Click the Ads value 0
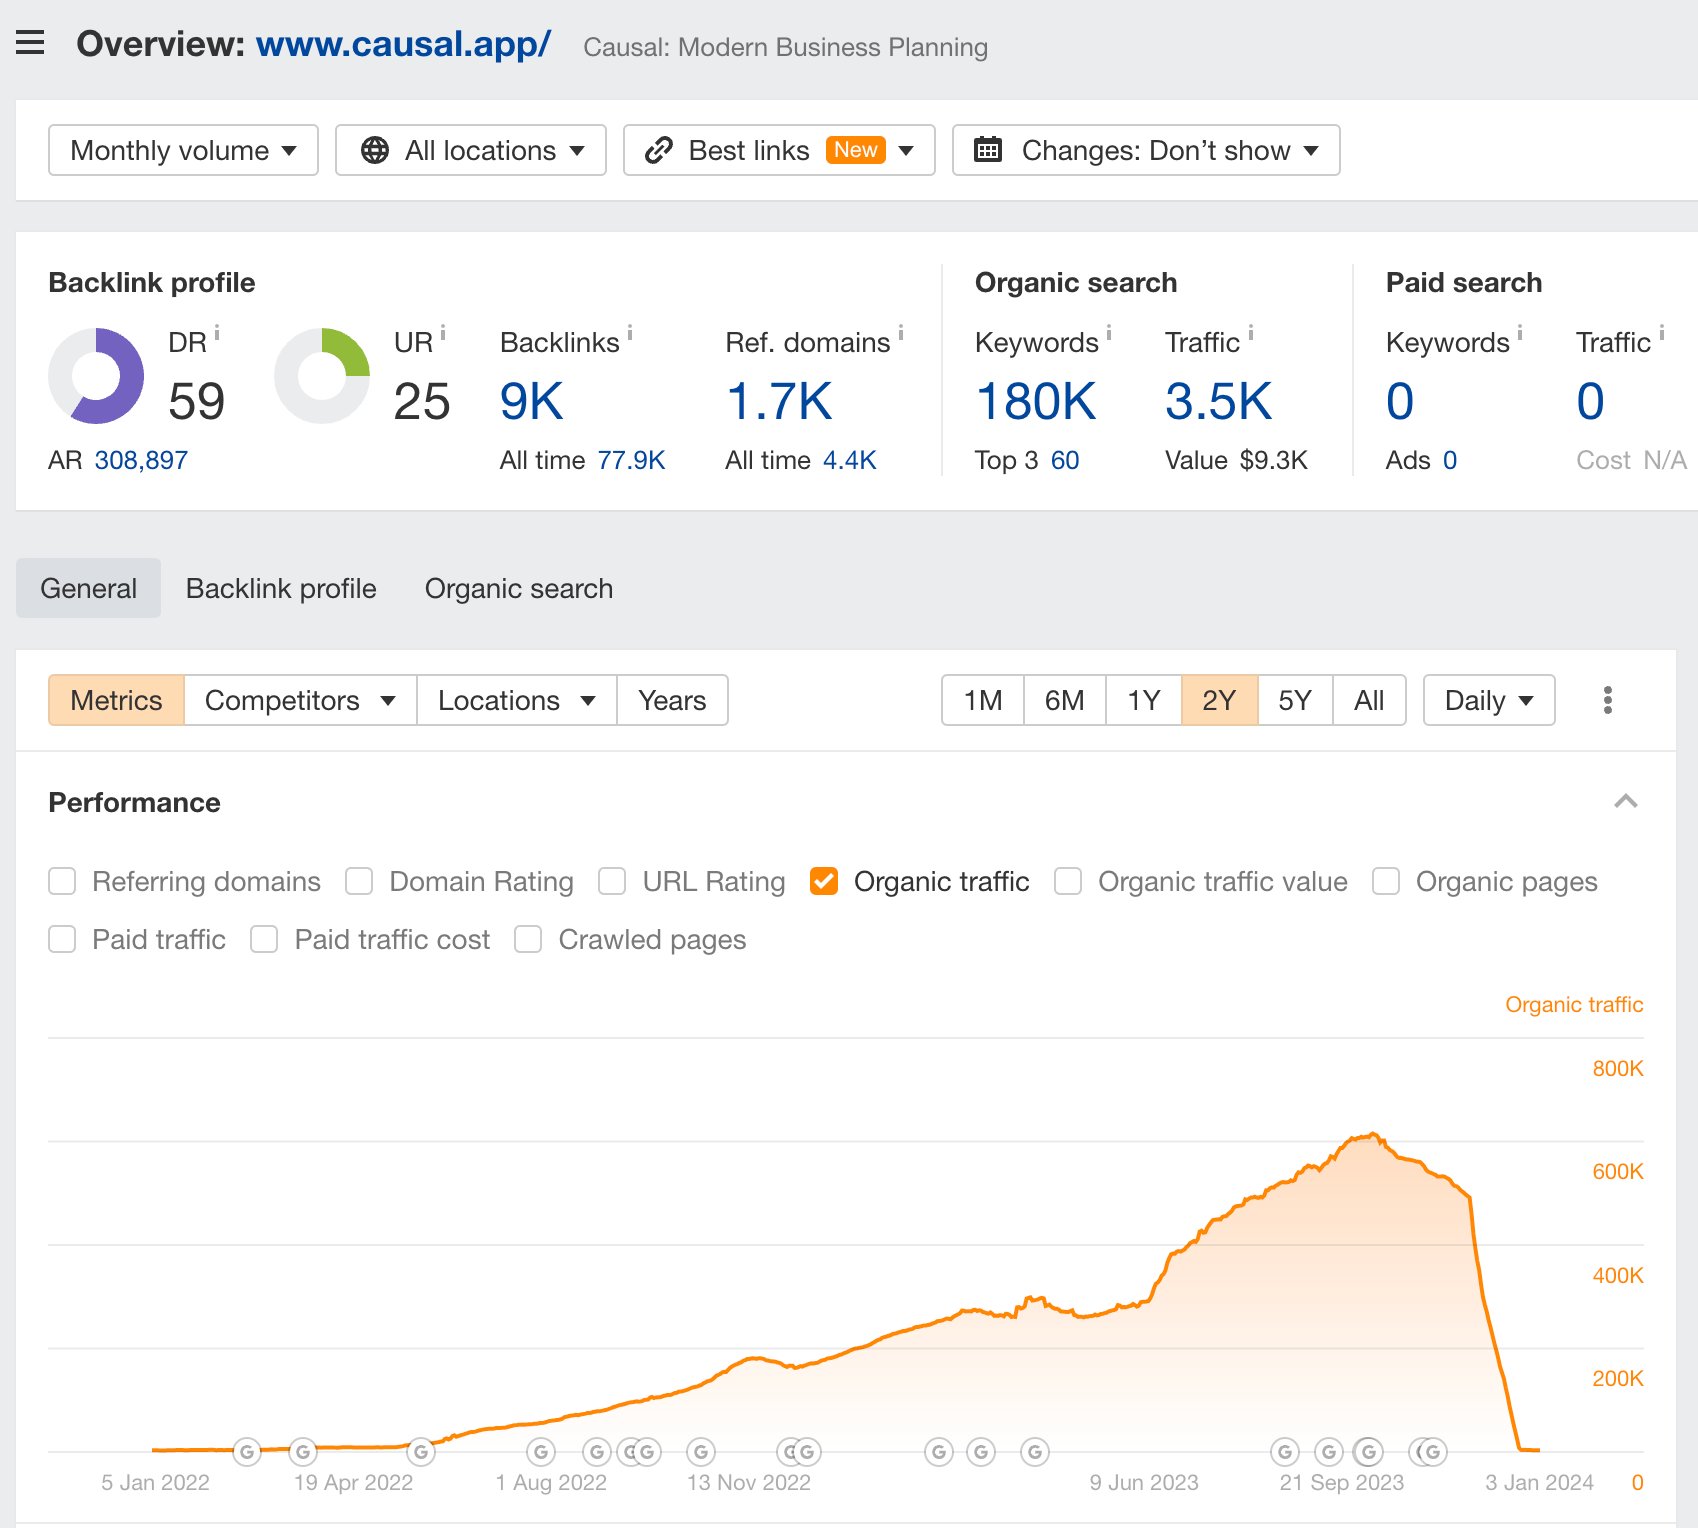This screenshot has height=1528, width=1698. point(1450,460)
